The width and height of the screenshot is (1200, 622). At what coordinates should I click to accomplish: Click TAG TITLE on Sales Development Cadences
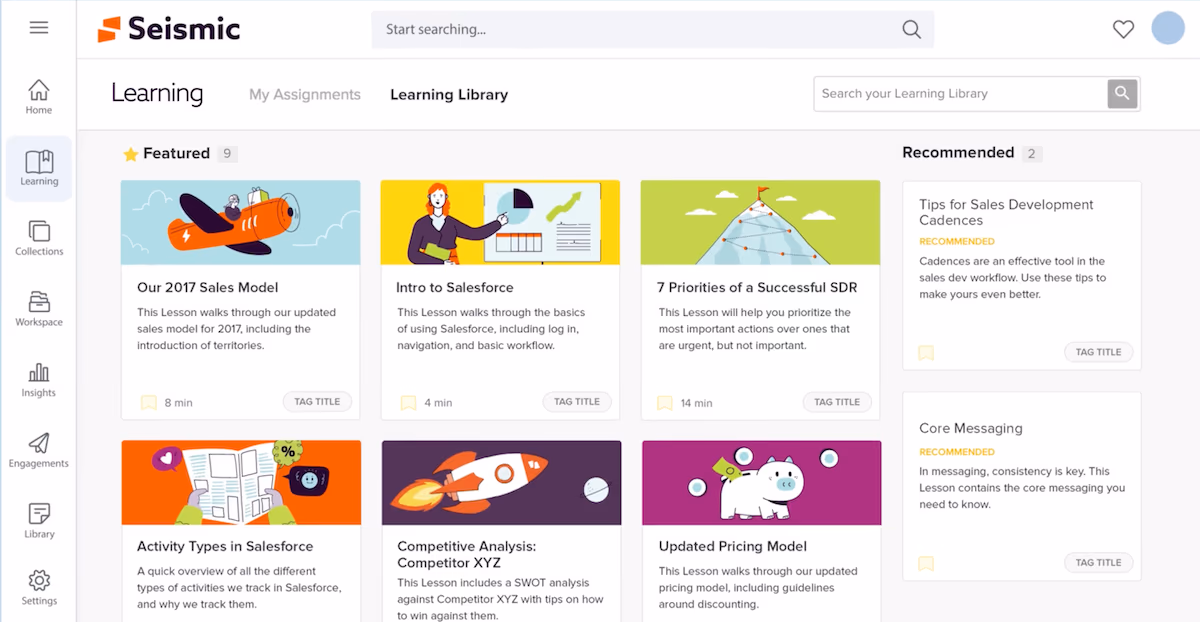(x=1099, y=352)
